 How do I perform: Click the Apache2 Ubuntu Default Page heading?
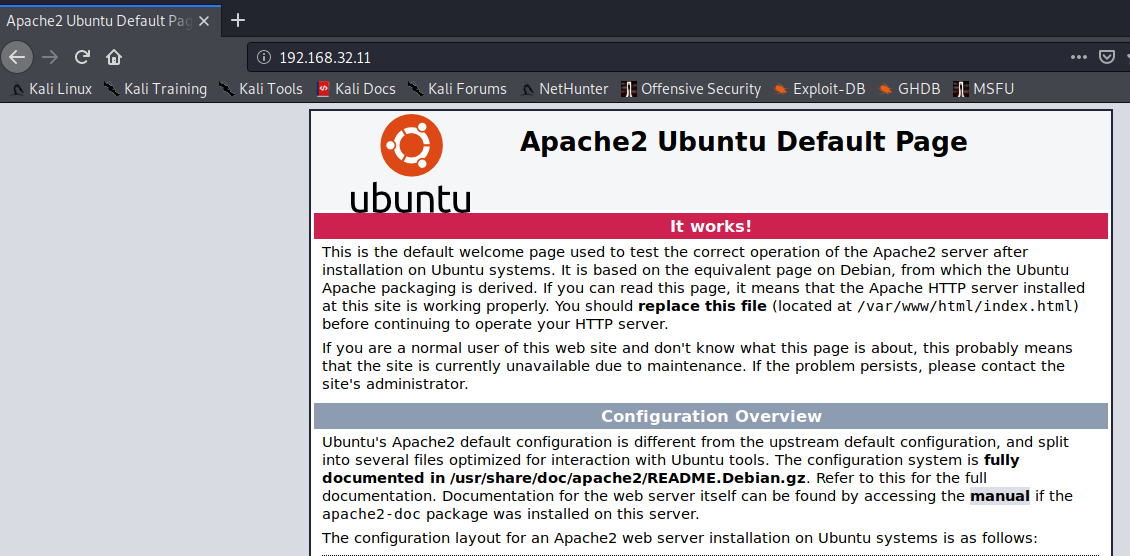coord(743,141)
